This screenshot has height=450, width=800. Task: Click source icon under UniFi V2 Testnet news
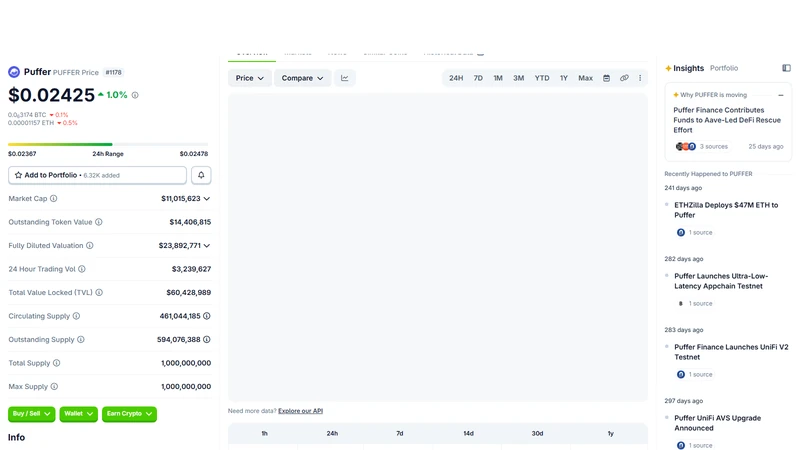681,374
